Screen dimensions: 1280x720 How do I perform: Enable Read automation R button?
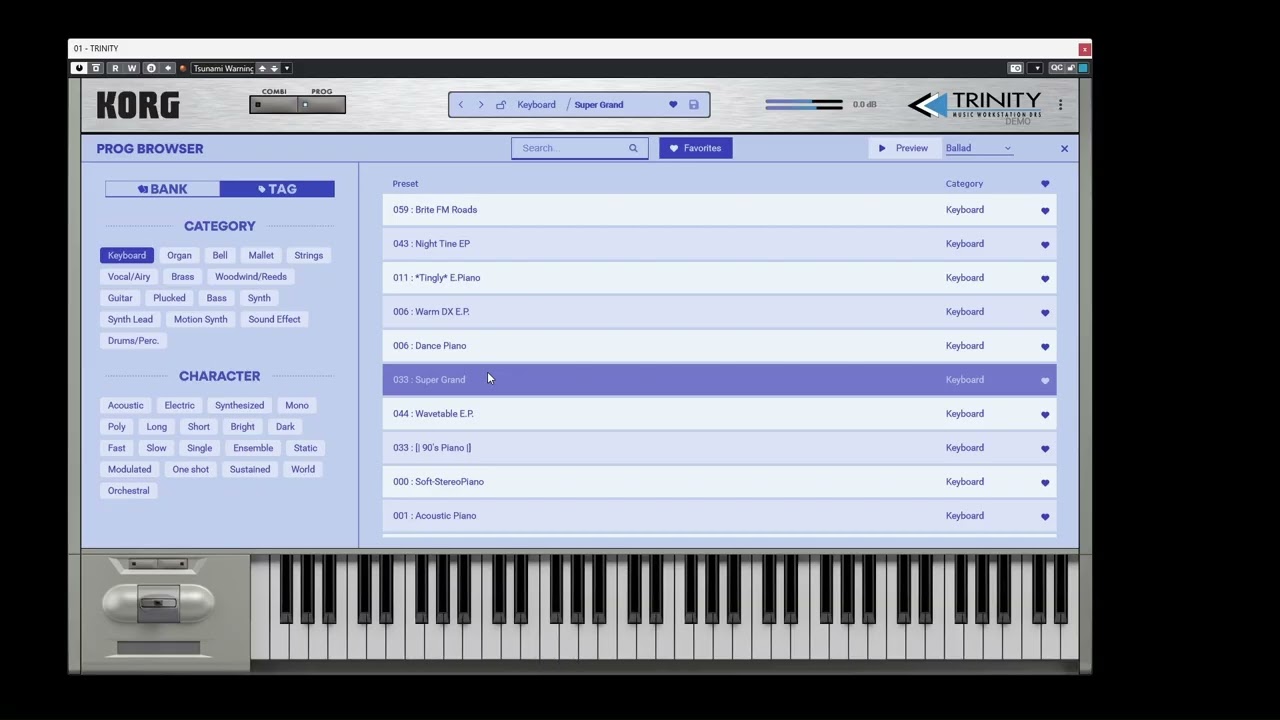click(115, 68)
